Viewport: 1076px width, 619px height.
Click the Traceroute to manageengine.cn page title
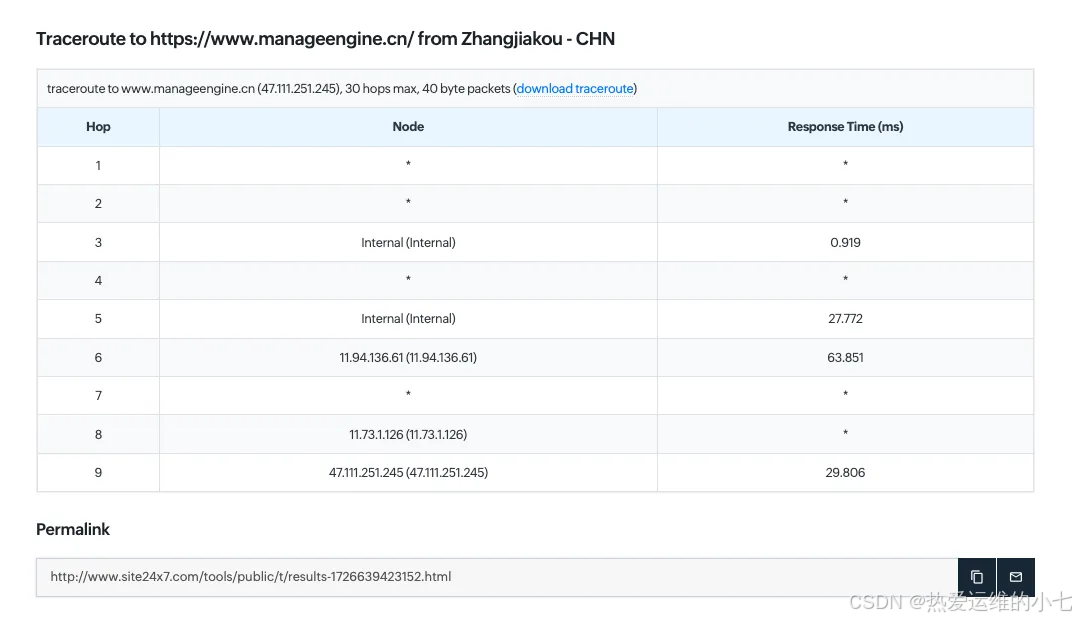click(325, 39)
